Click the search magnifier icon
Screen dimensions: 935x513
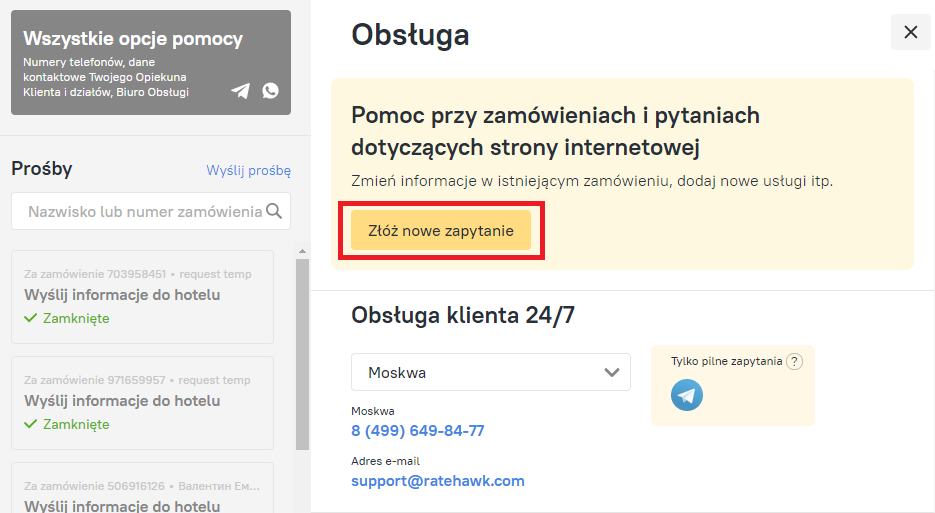tap(274, 211)
